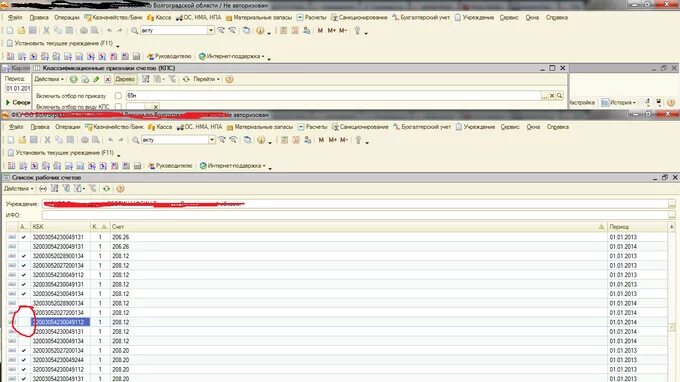
Task: Click add-by-copy icon in KPS window toolbar
Action: pyautogui.click(x=85, y=79)
